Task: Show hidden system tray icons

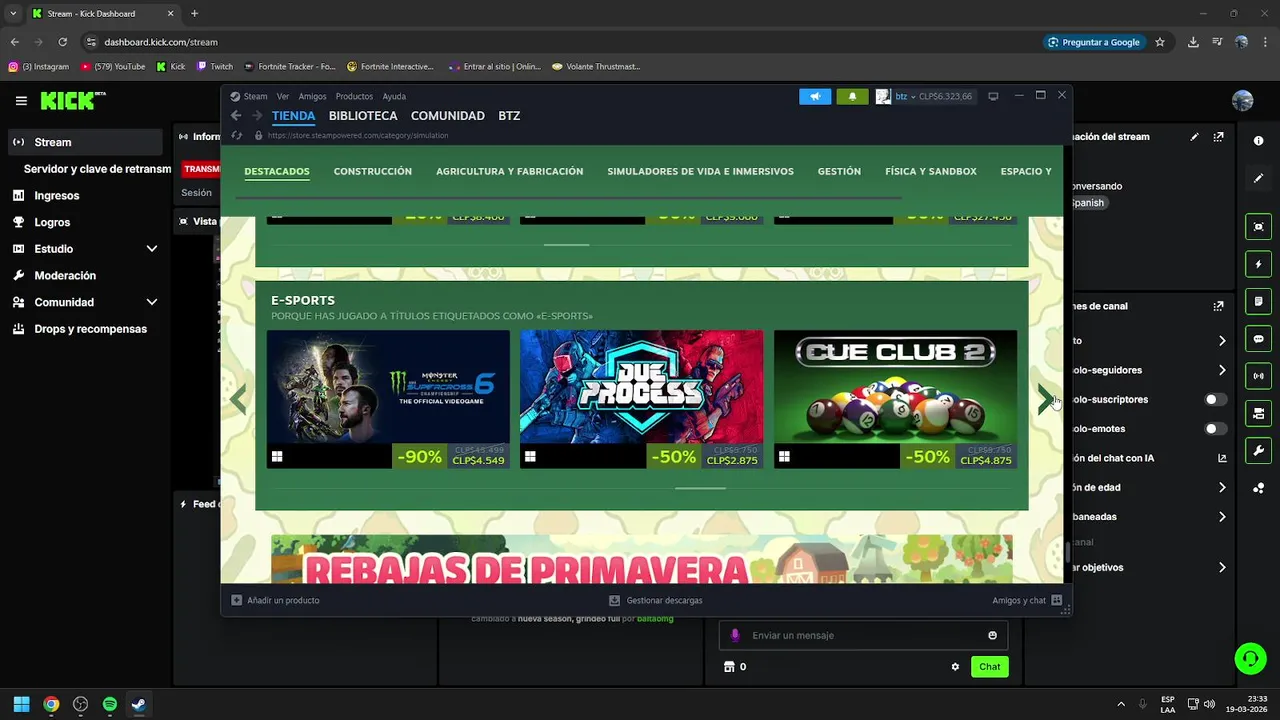Action: tap(1120, 704)
